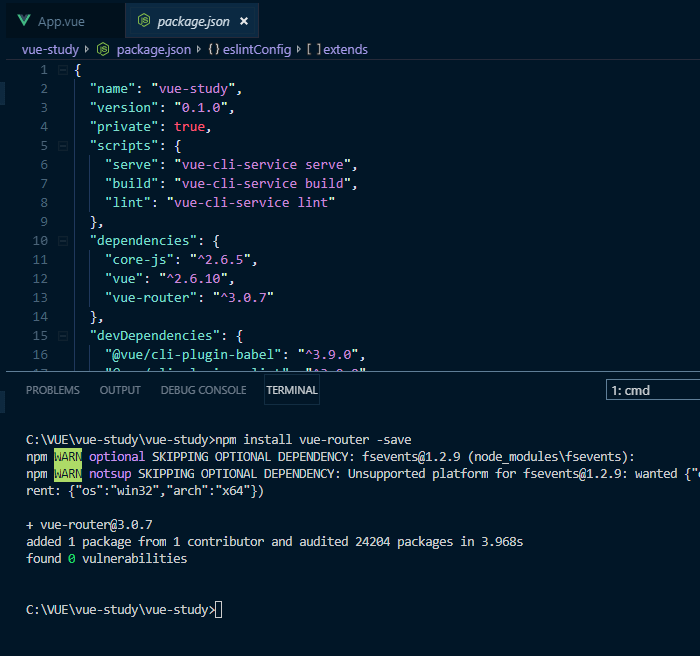700x656 pixels.
Task: Click "vue-cli-service lint" on line 8
Action: [250, 203]
